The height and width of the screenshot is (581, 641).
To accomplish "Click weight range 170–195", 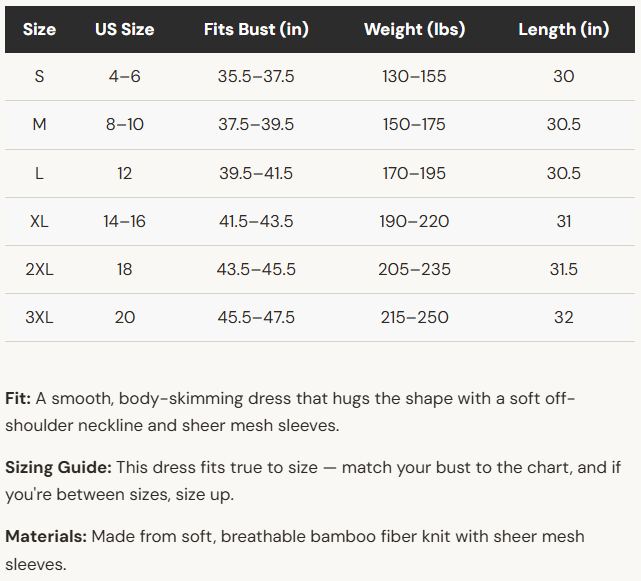I will click(x=415, y=173).
